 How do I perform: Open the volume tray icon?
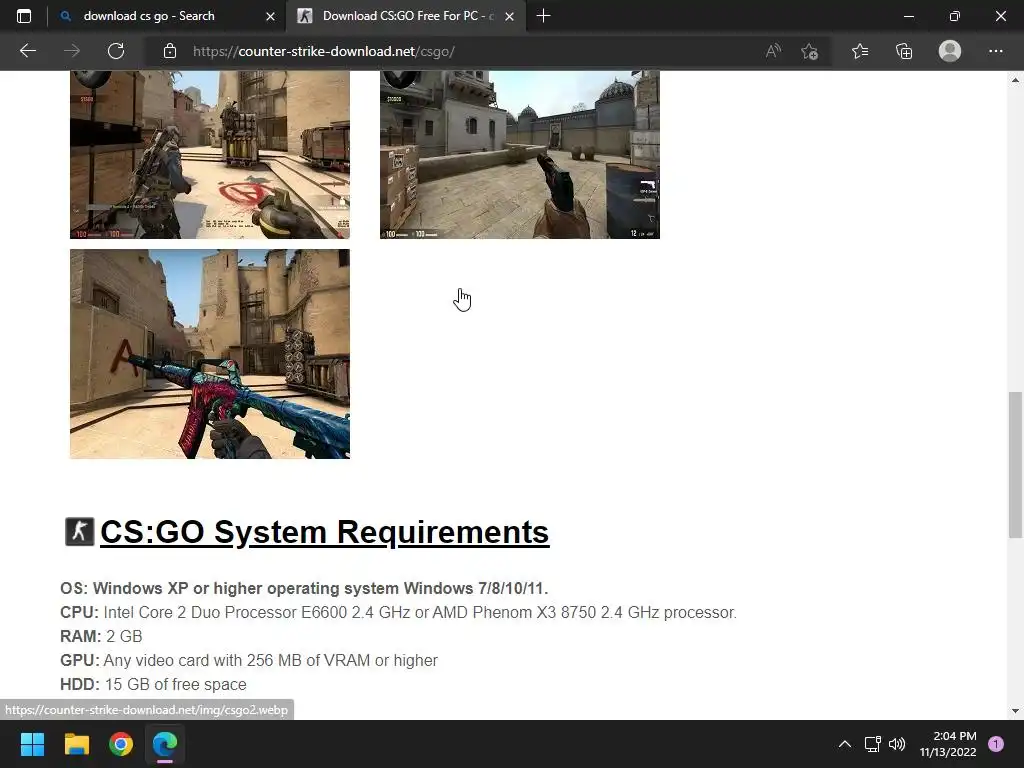897,744
